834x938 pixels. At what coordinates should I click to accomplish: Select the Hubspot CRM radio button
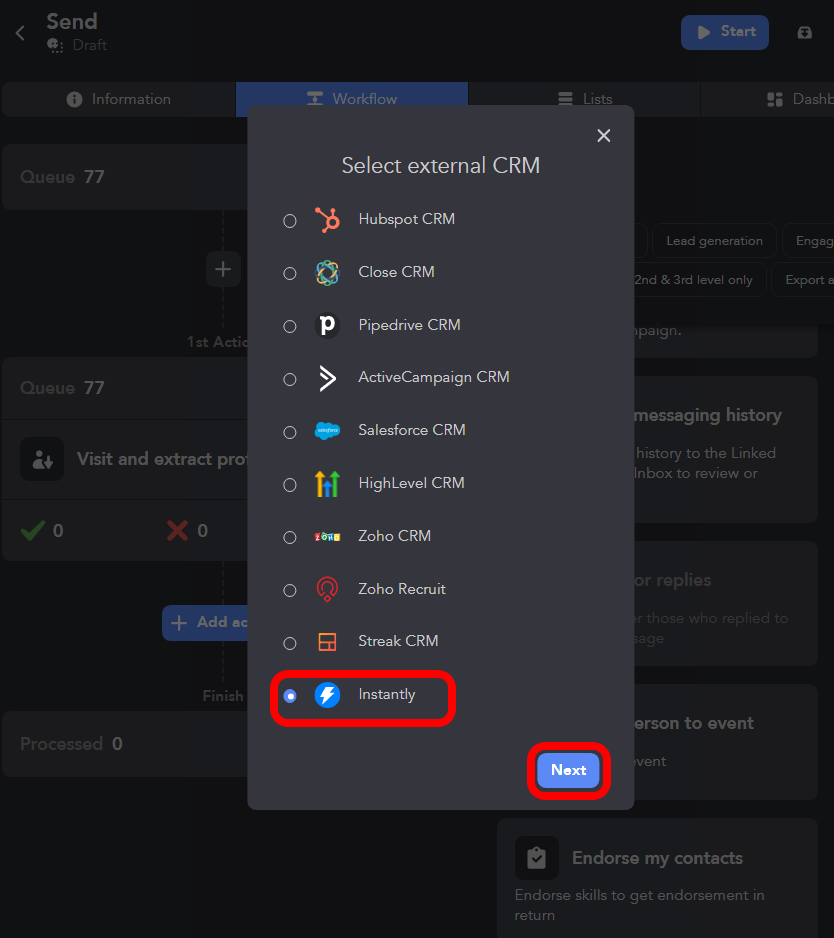(x=290, y=221)
